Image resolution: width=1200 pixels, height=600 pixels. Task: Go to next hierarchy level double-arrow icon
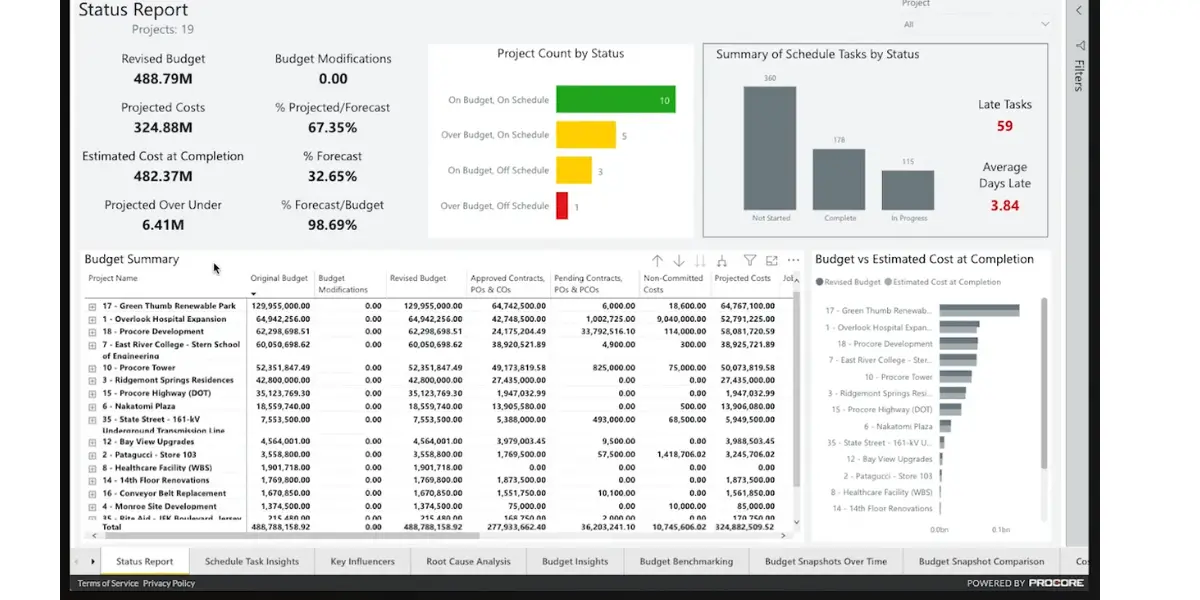point(700,260)
